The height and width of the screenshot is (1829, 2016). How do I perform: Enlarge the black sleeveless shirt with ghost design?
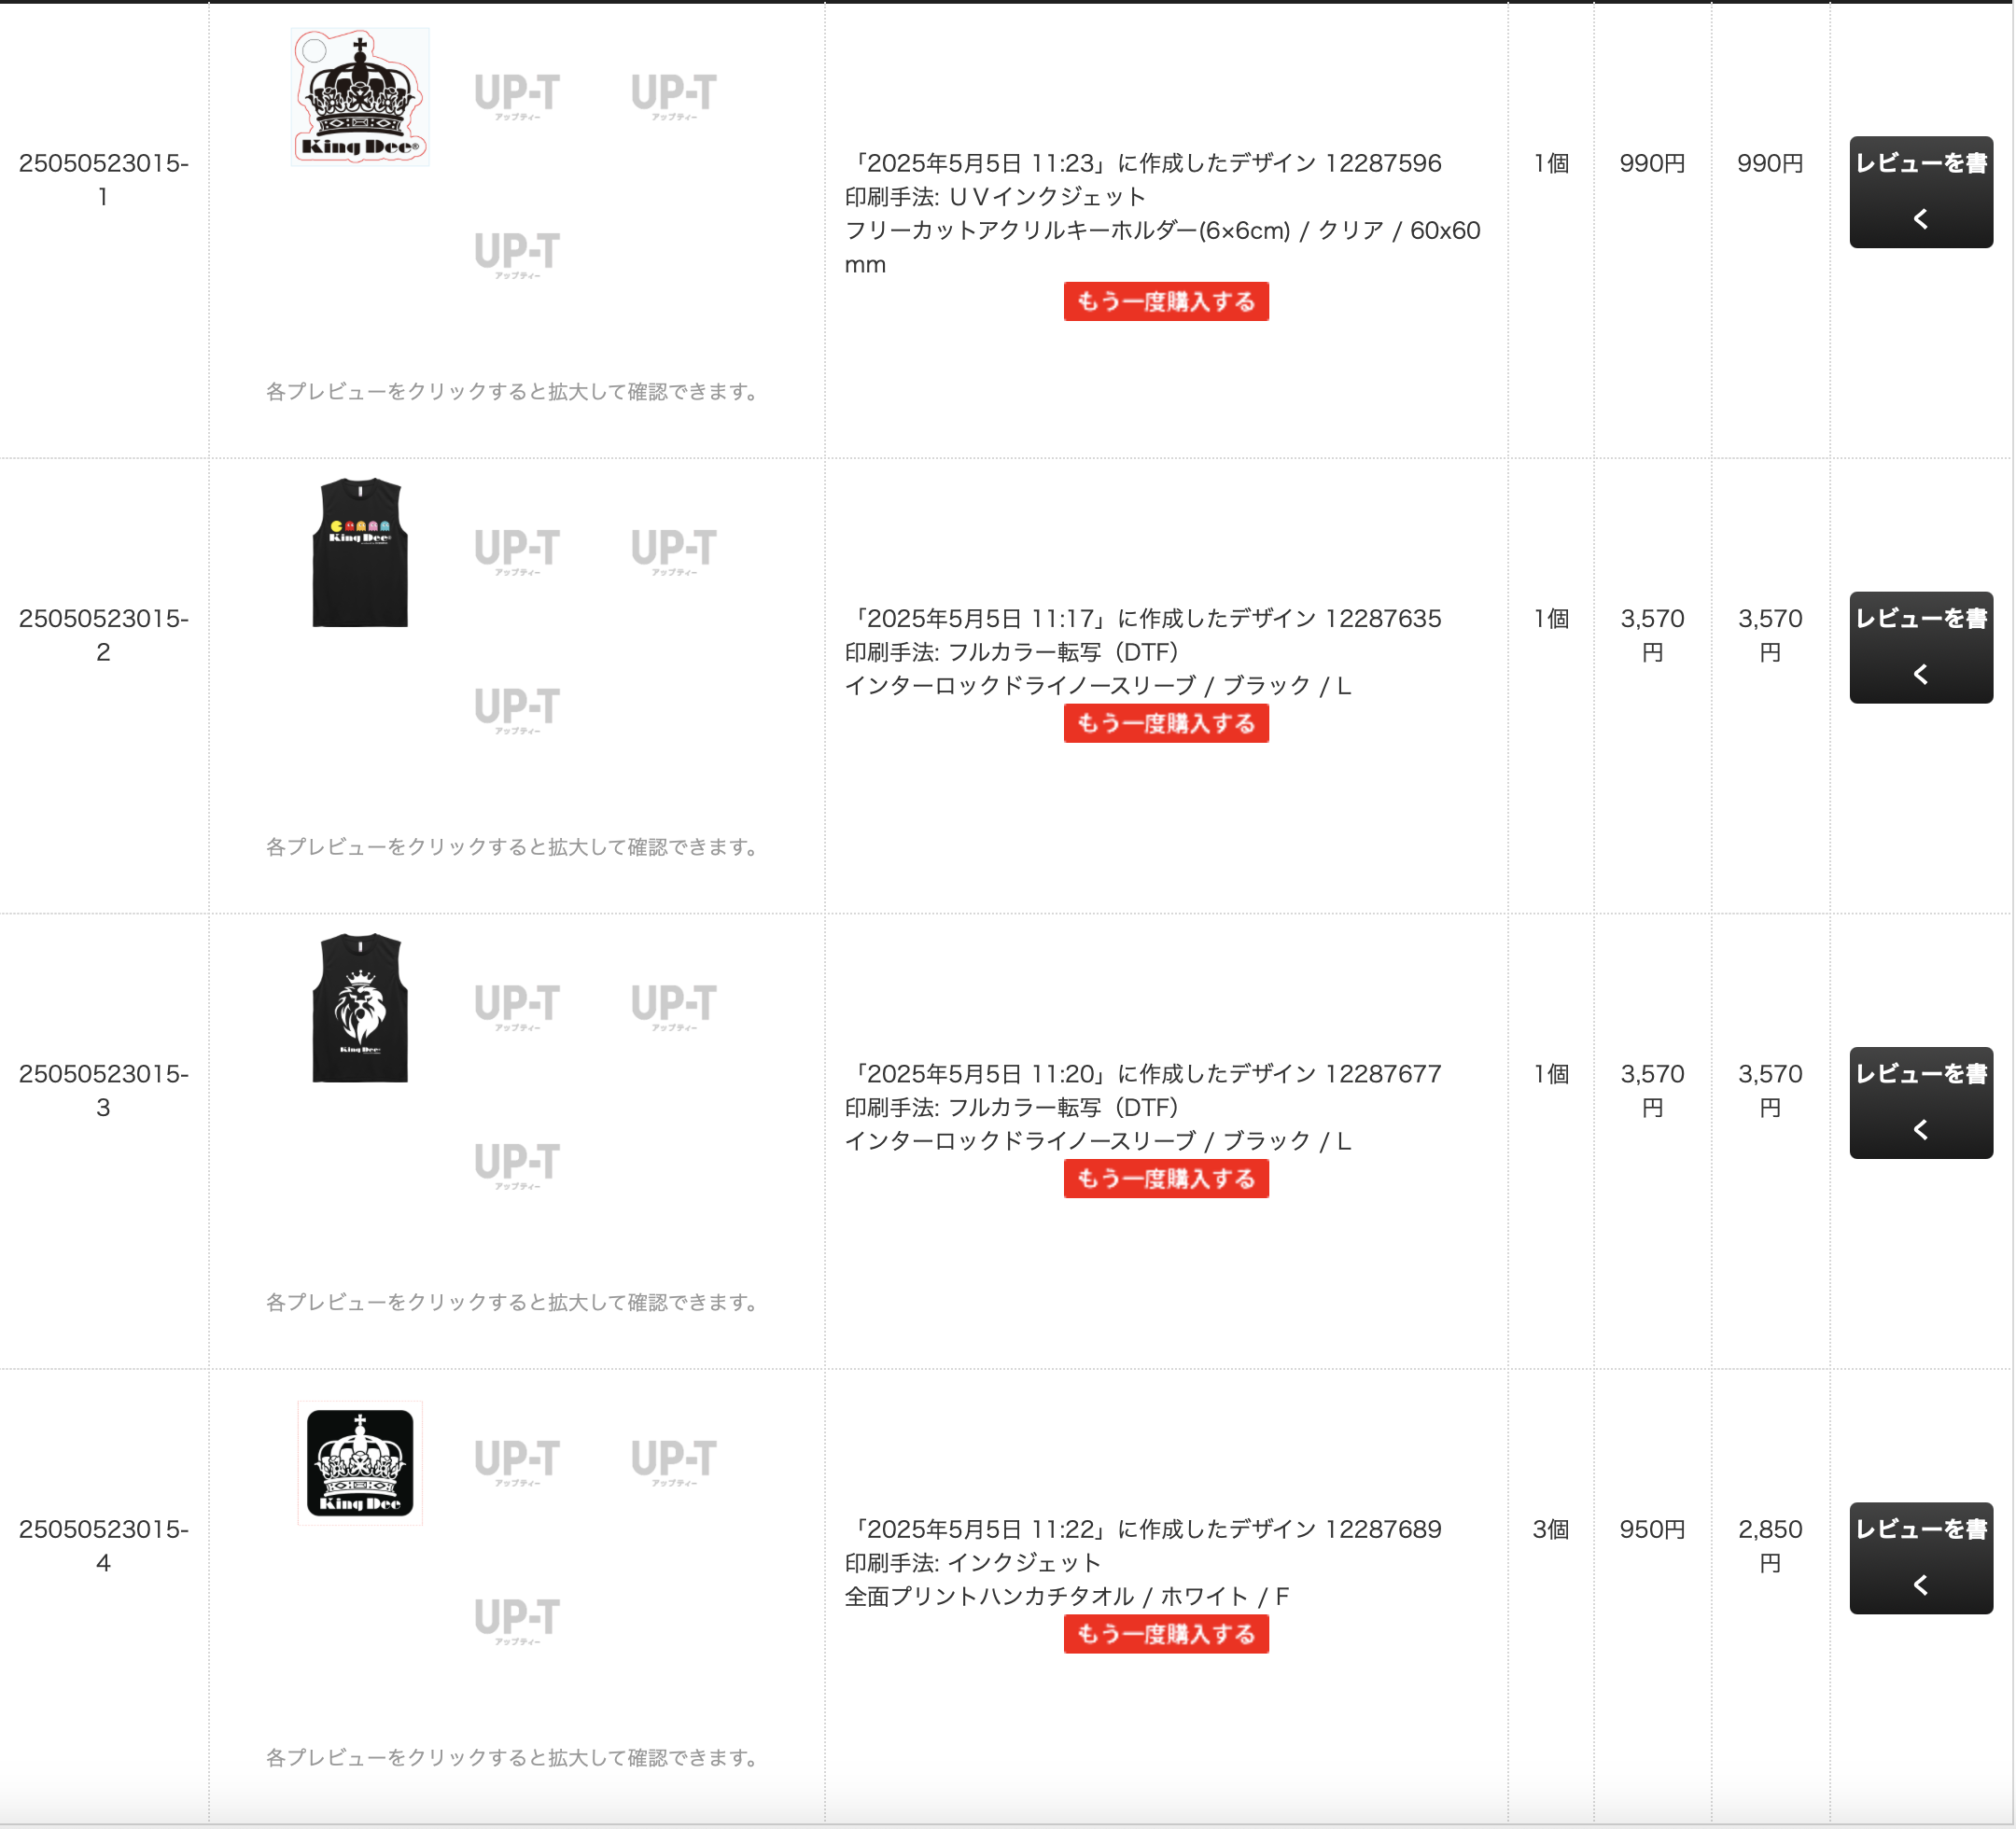point(360,552)
